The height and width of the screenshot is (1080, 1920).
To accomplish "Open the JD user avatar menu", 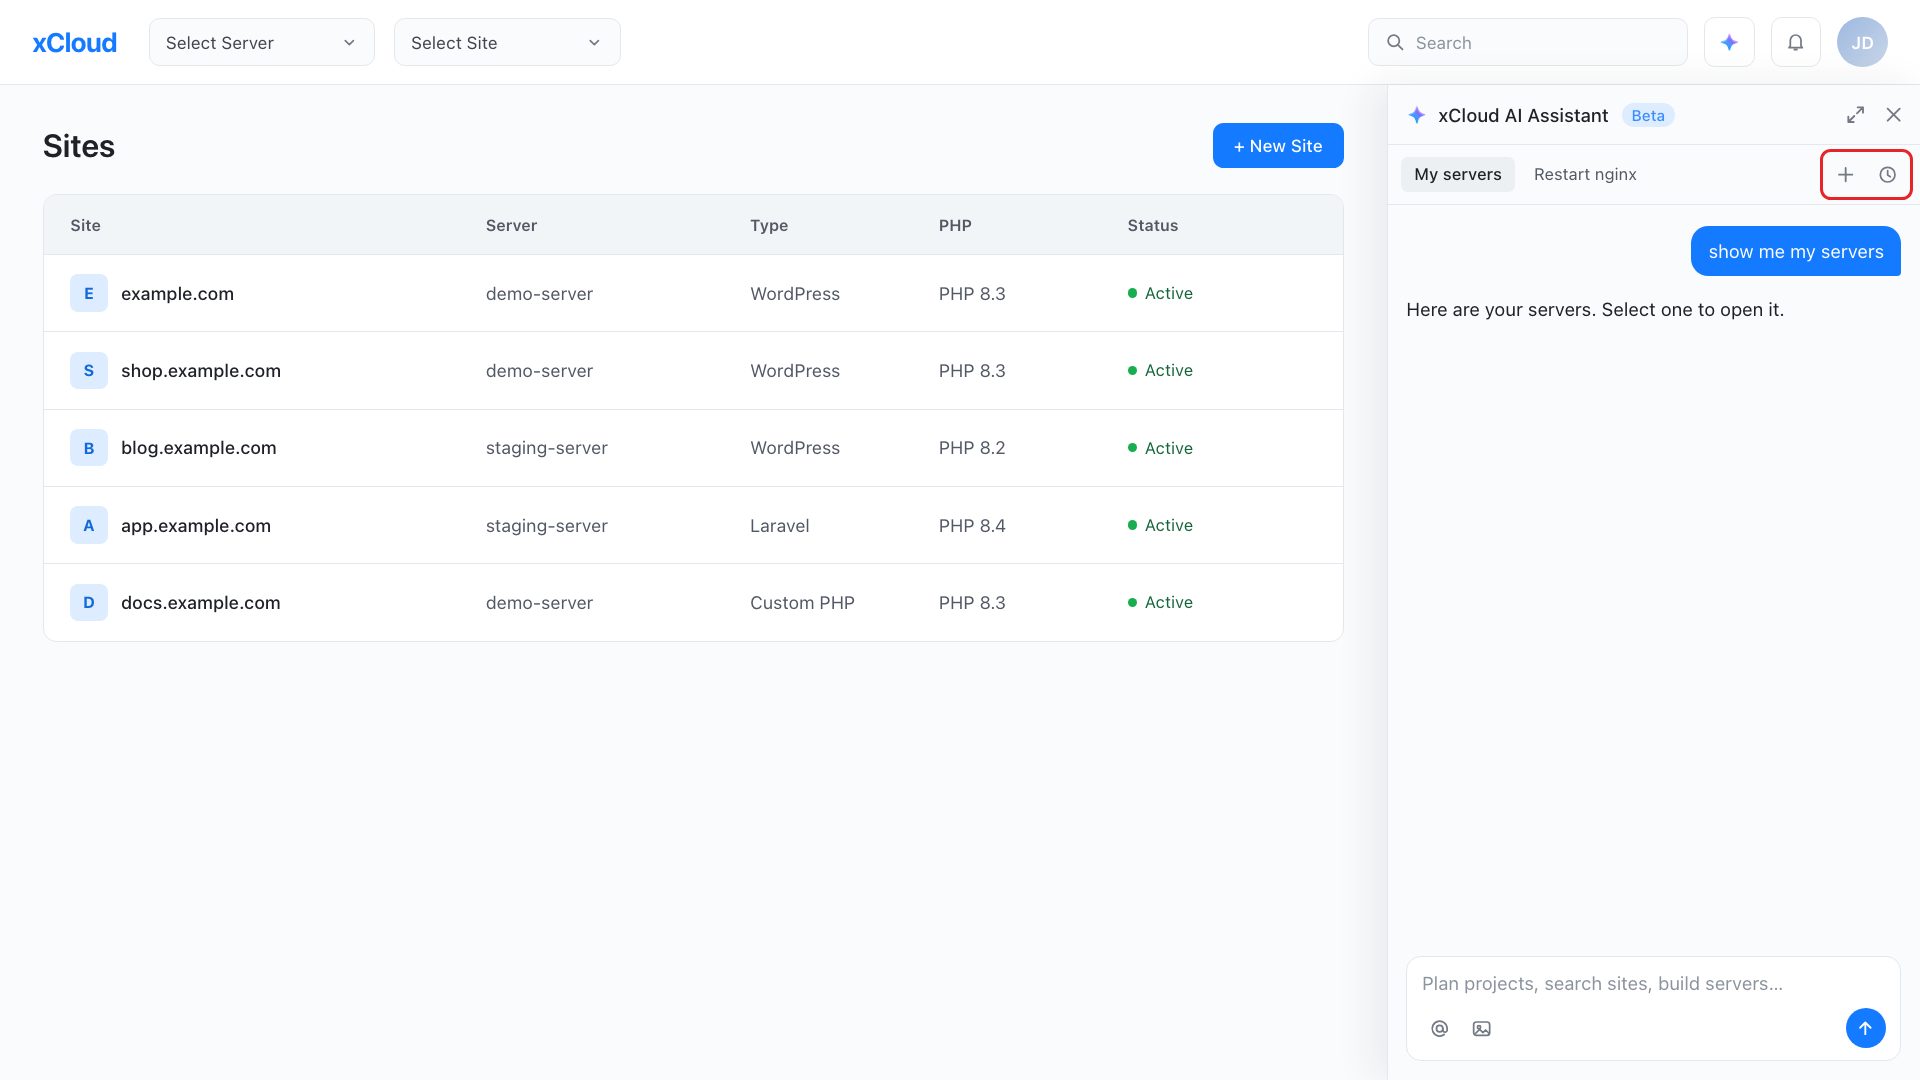I will pos(1862,42).
